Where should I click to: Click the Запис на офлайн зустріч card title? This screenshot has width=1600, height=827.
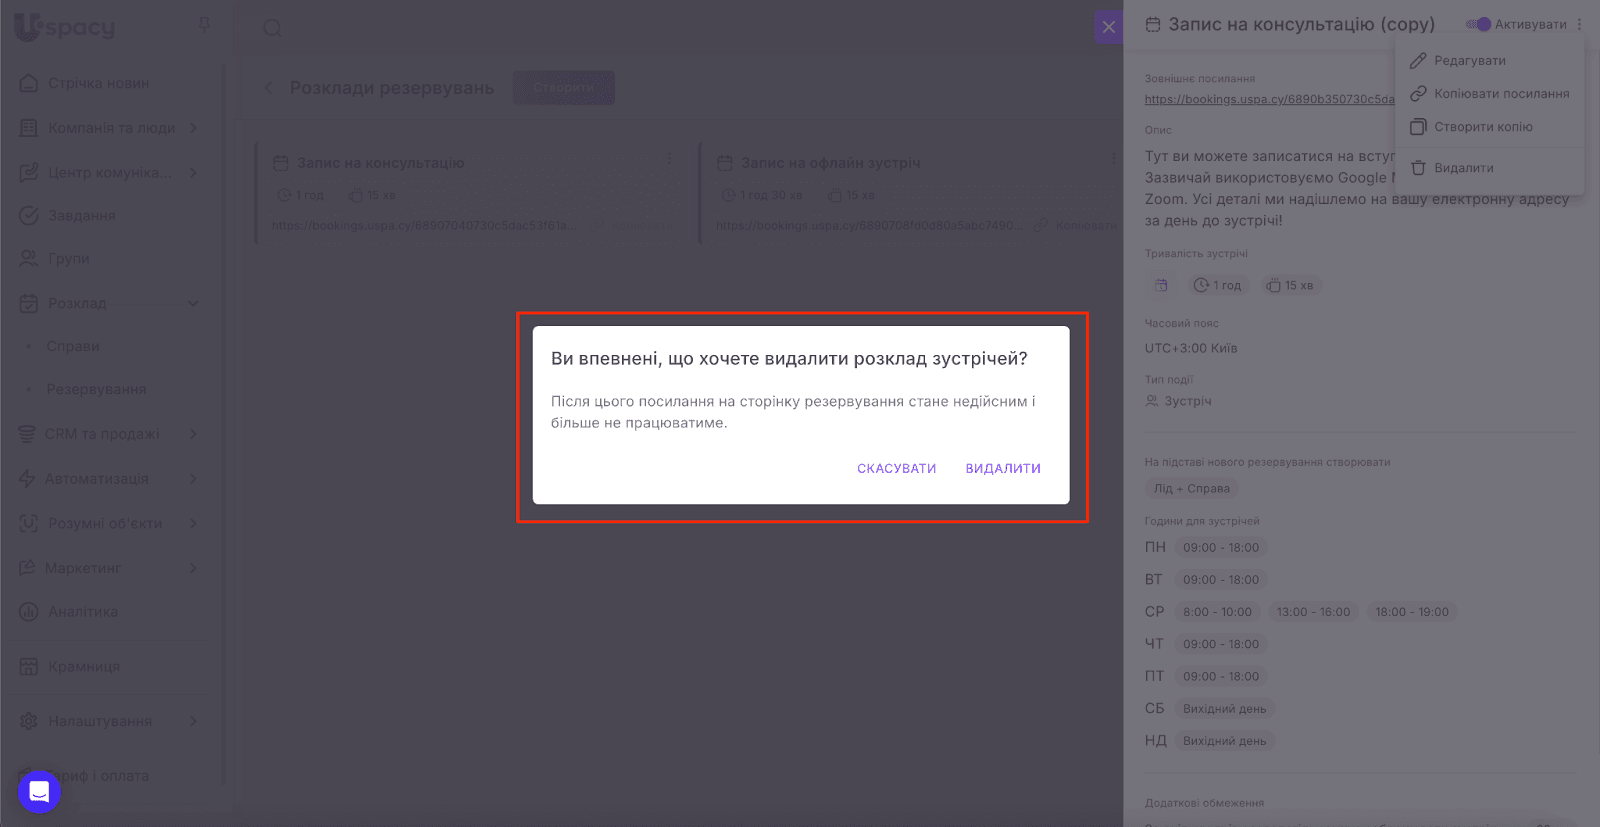point(830,162)
